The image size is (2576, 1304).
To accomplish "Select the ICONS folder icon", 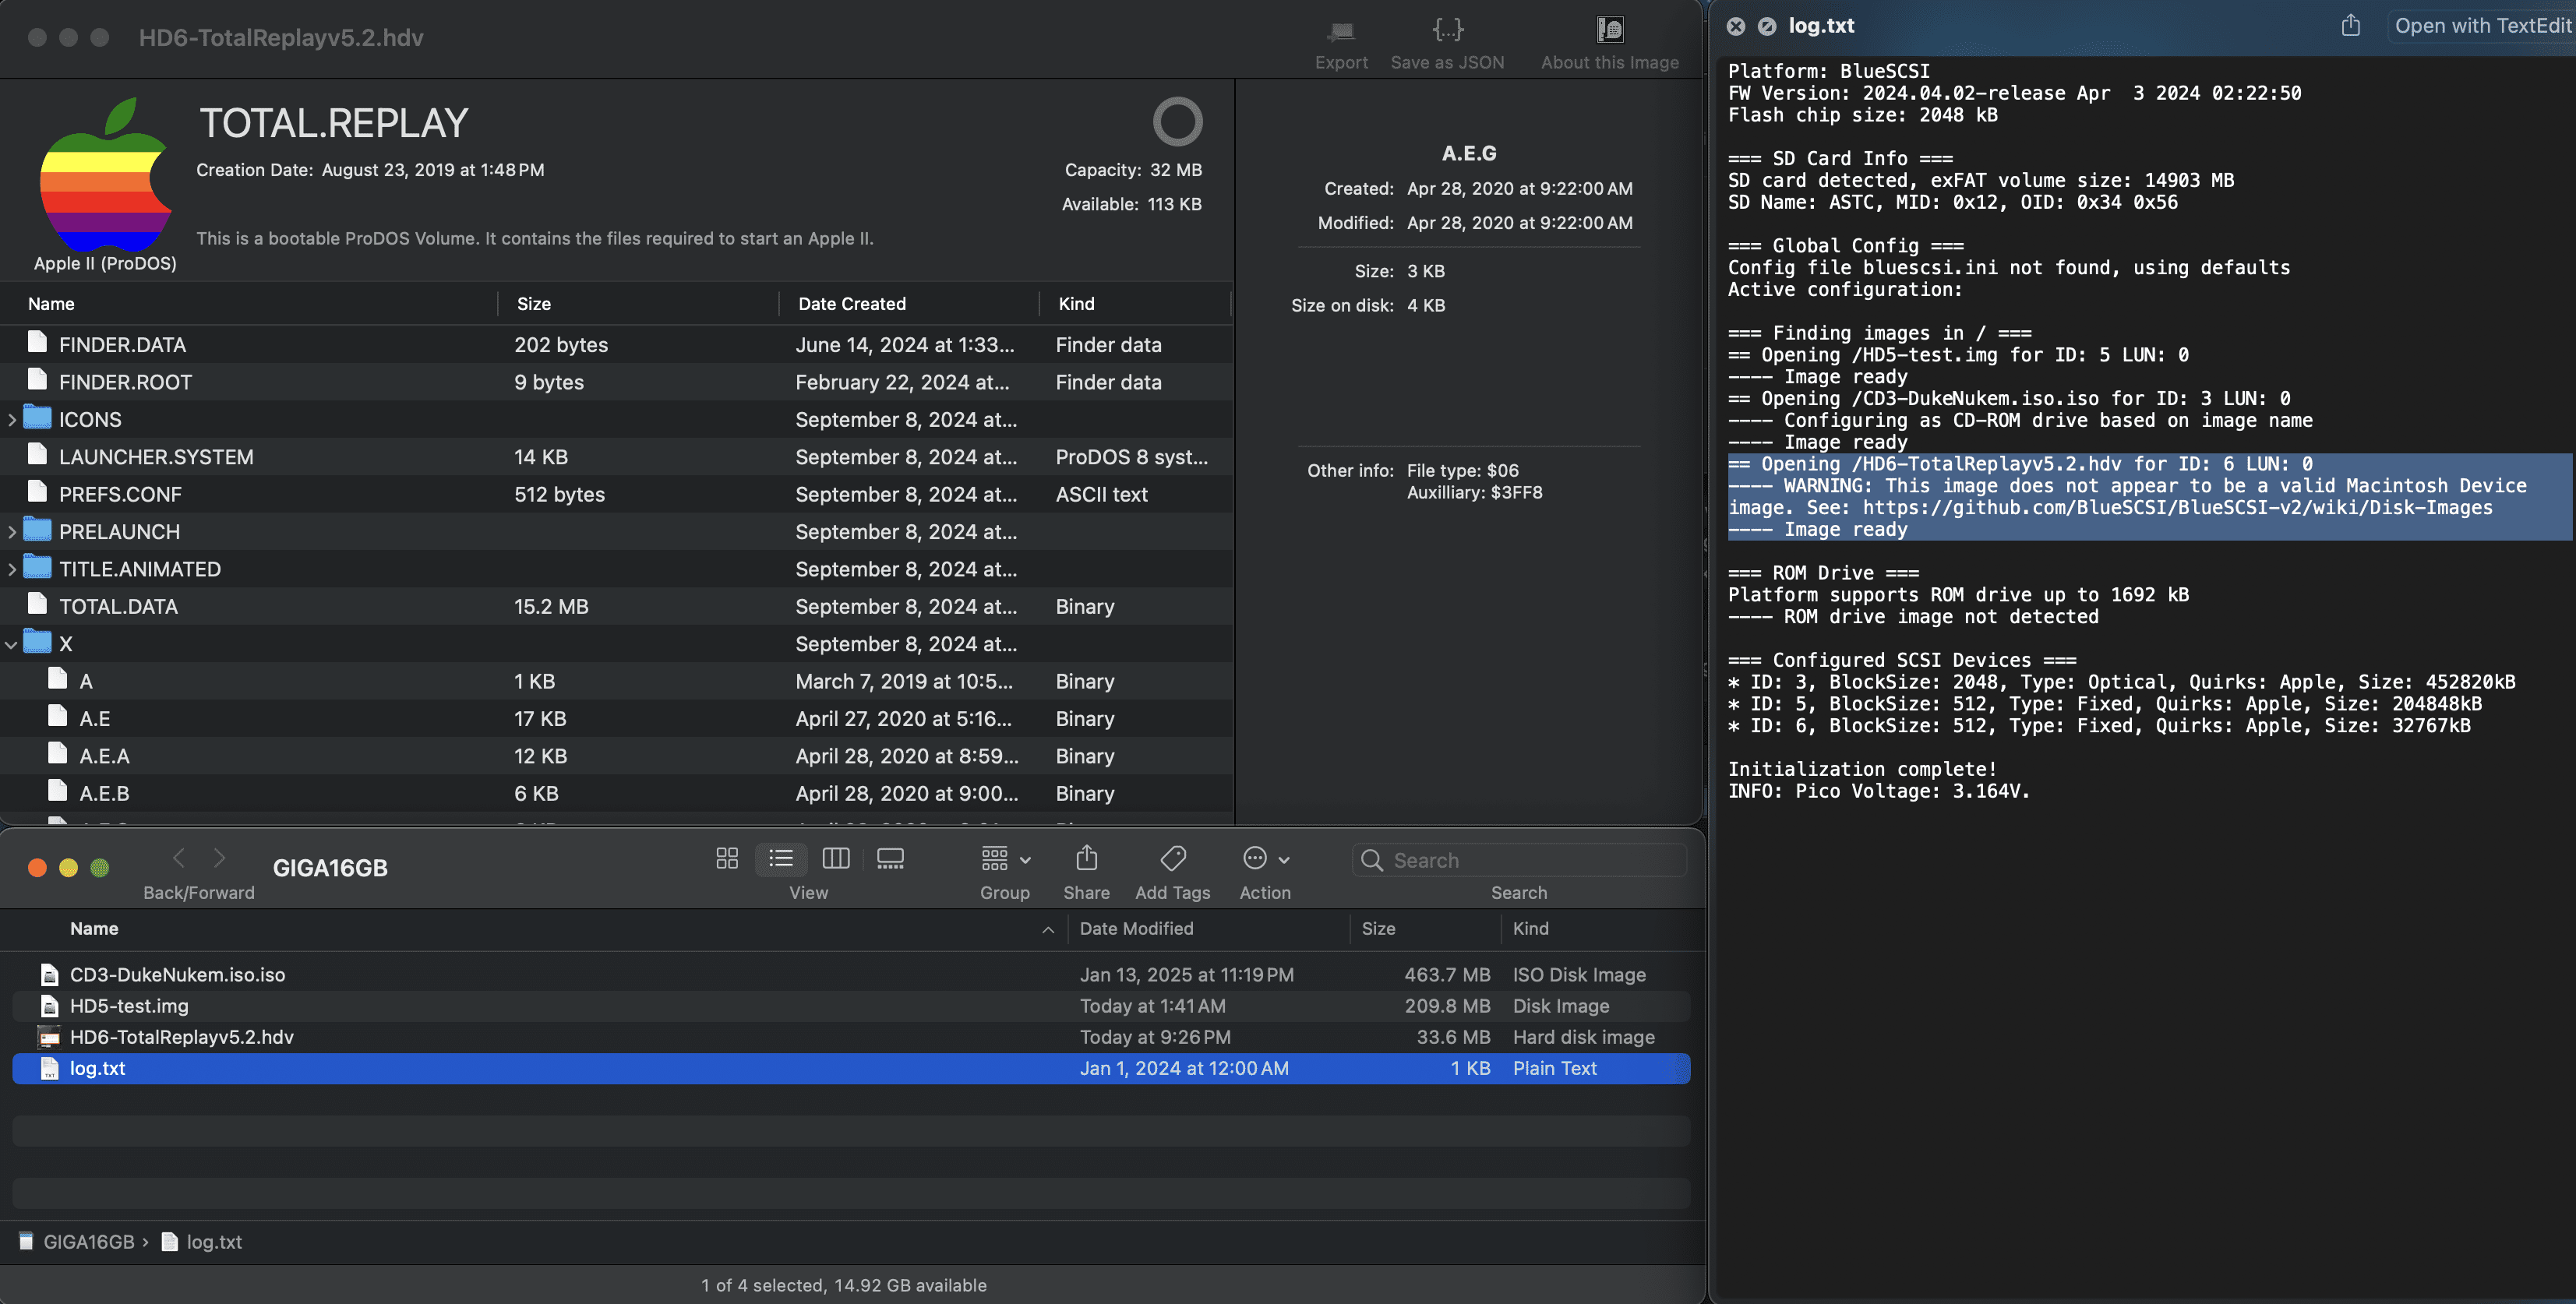I will [37, 418].
